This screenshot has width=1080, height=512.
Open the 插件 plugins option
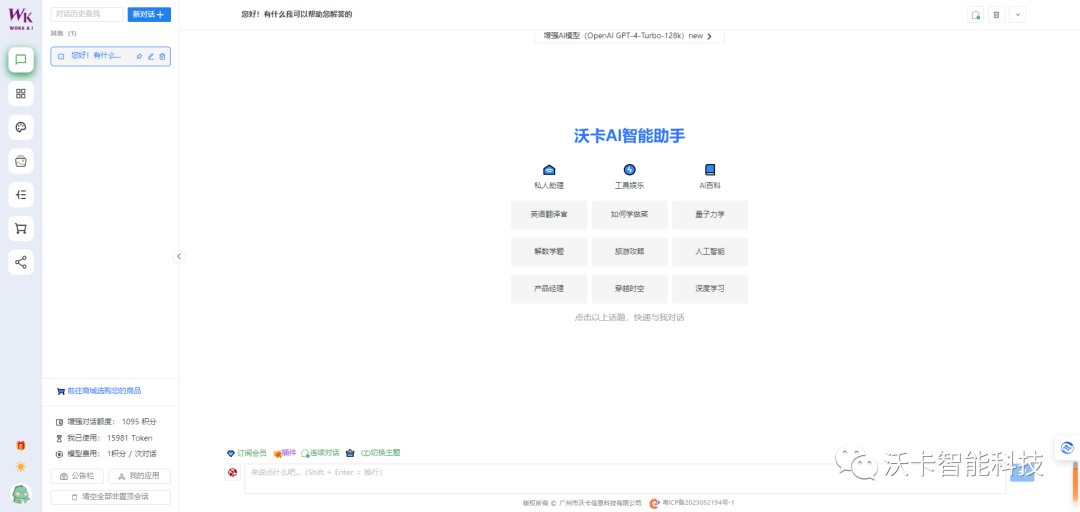285,453
